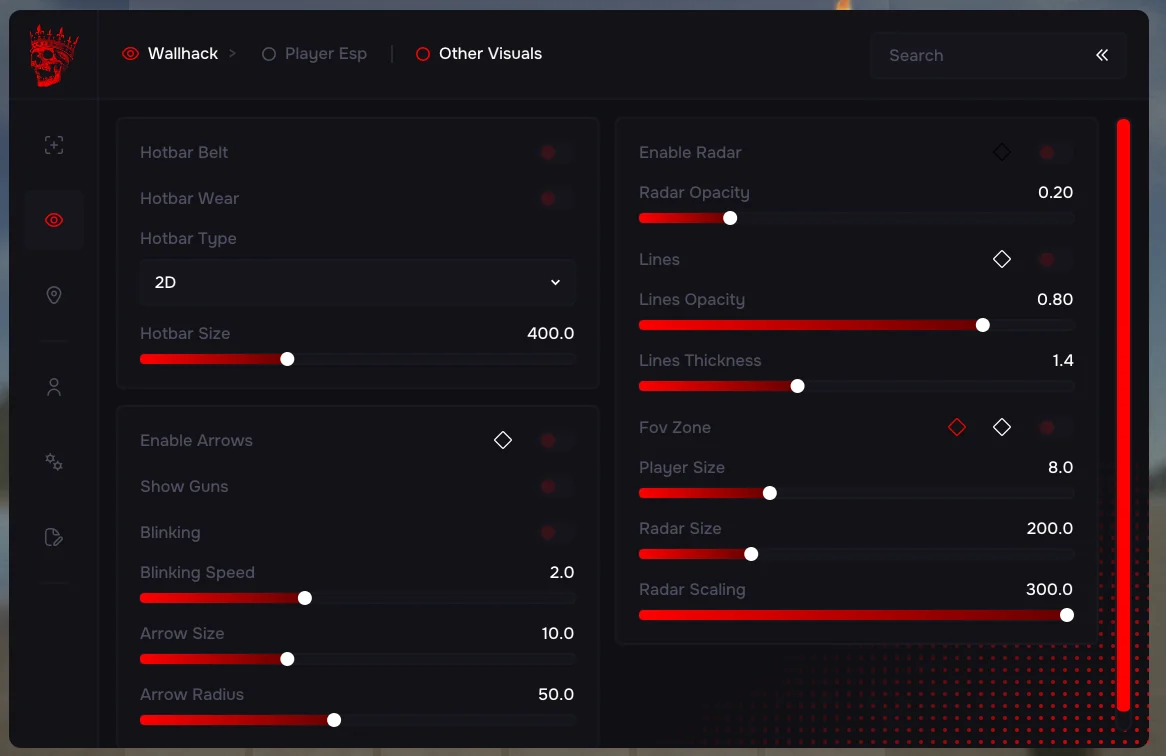Viewport: 1166px width, 756px height.
Task: Click the Radar Opacity slider handle
Action: tap(730, 218)
